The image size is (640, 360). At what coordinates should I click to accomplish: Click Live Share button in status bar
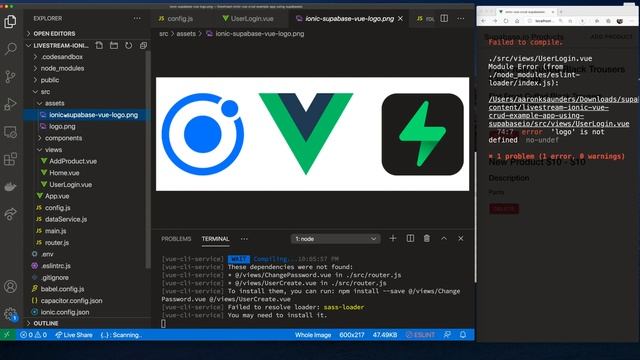74,335
